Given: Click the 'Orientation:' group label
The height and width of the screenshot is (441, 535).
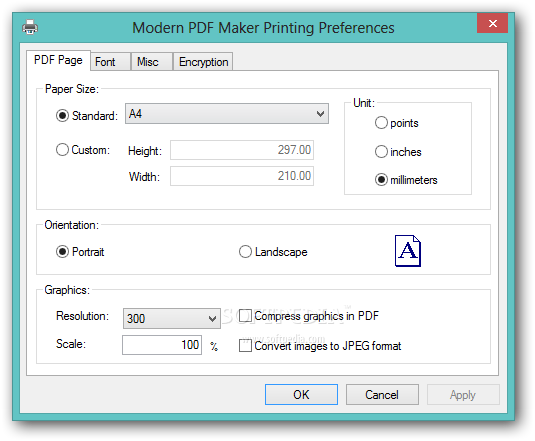Looking at the screenshot, I should [72, 225].
